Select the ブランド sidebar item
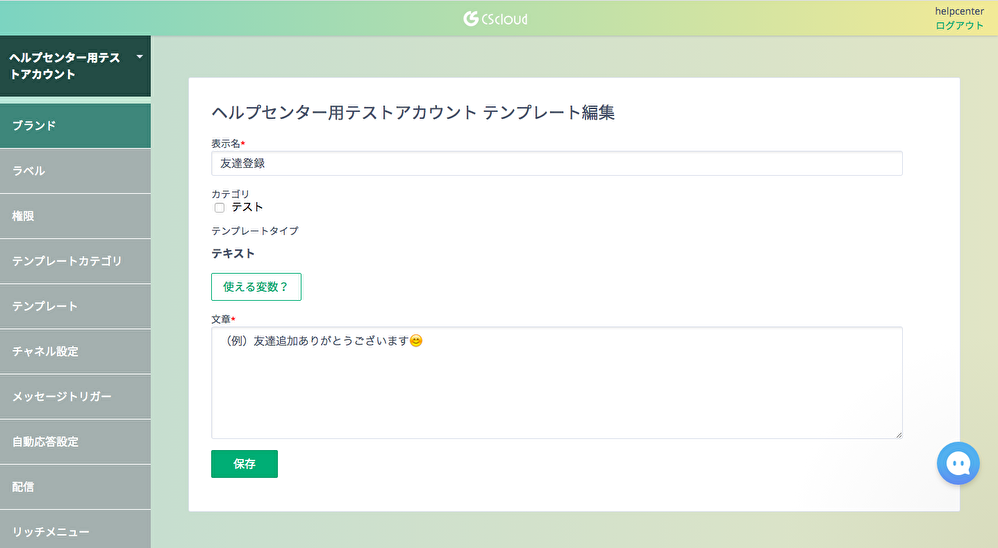This screenshot has height=548, width=998. coord(75,126)
